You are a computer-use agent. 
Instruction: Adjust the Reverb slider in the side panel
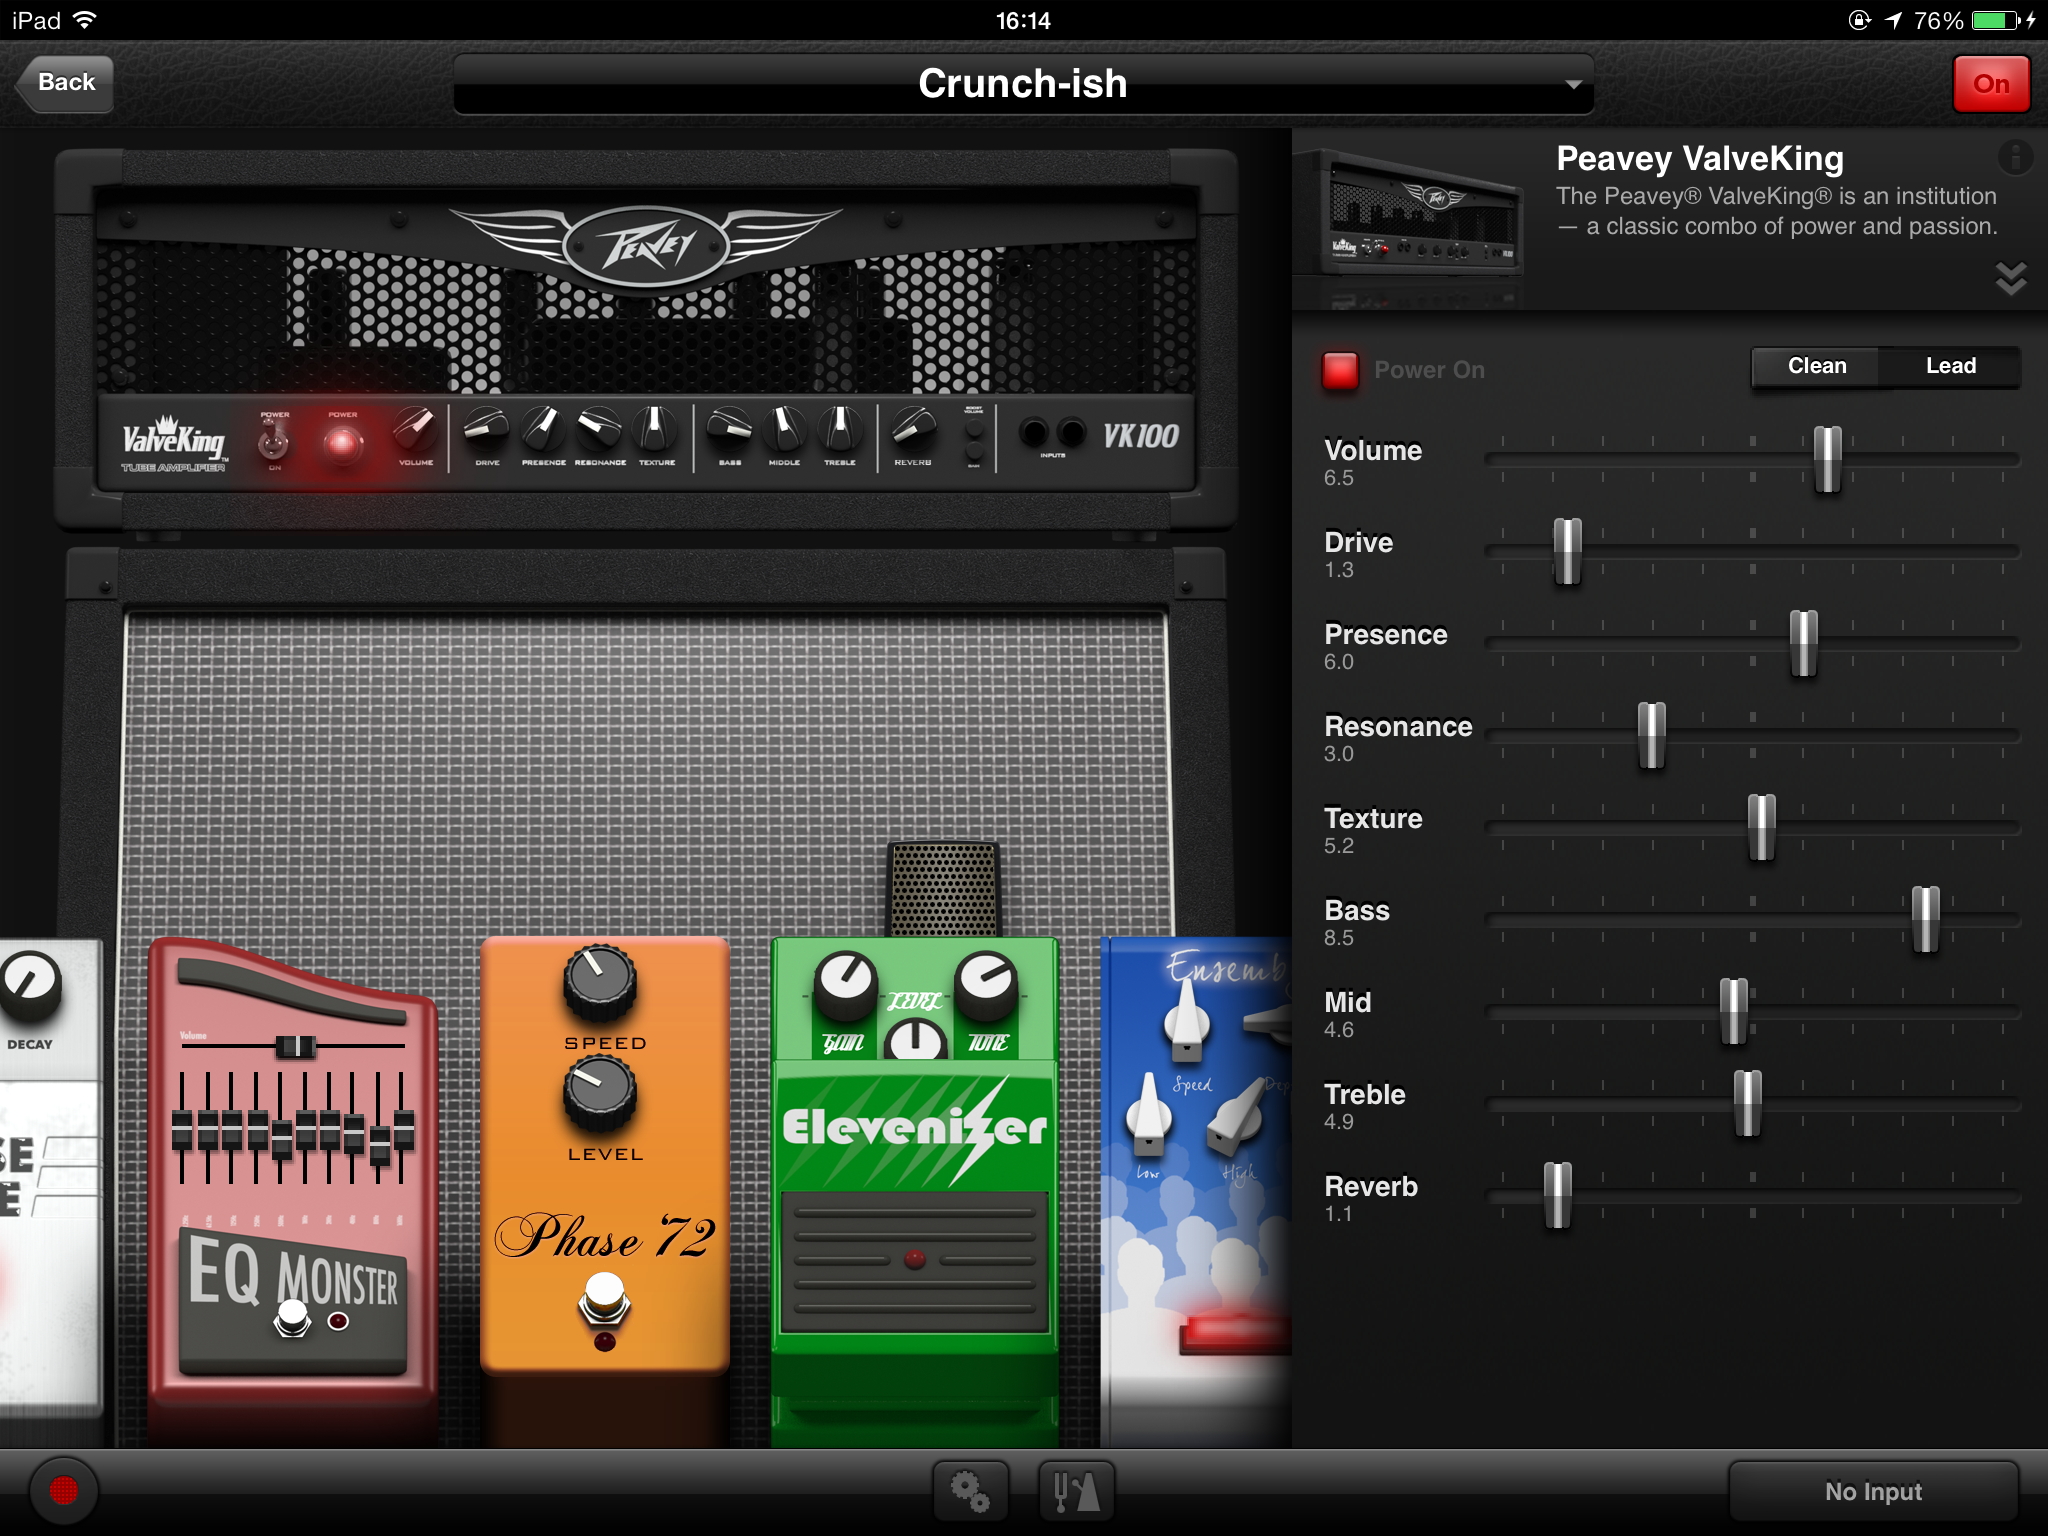[x=1557, y=1196]
